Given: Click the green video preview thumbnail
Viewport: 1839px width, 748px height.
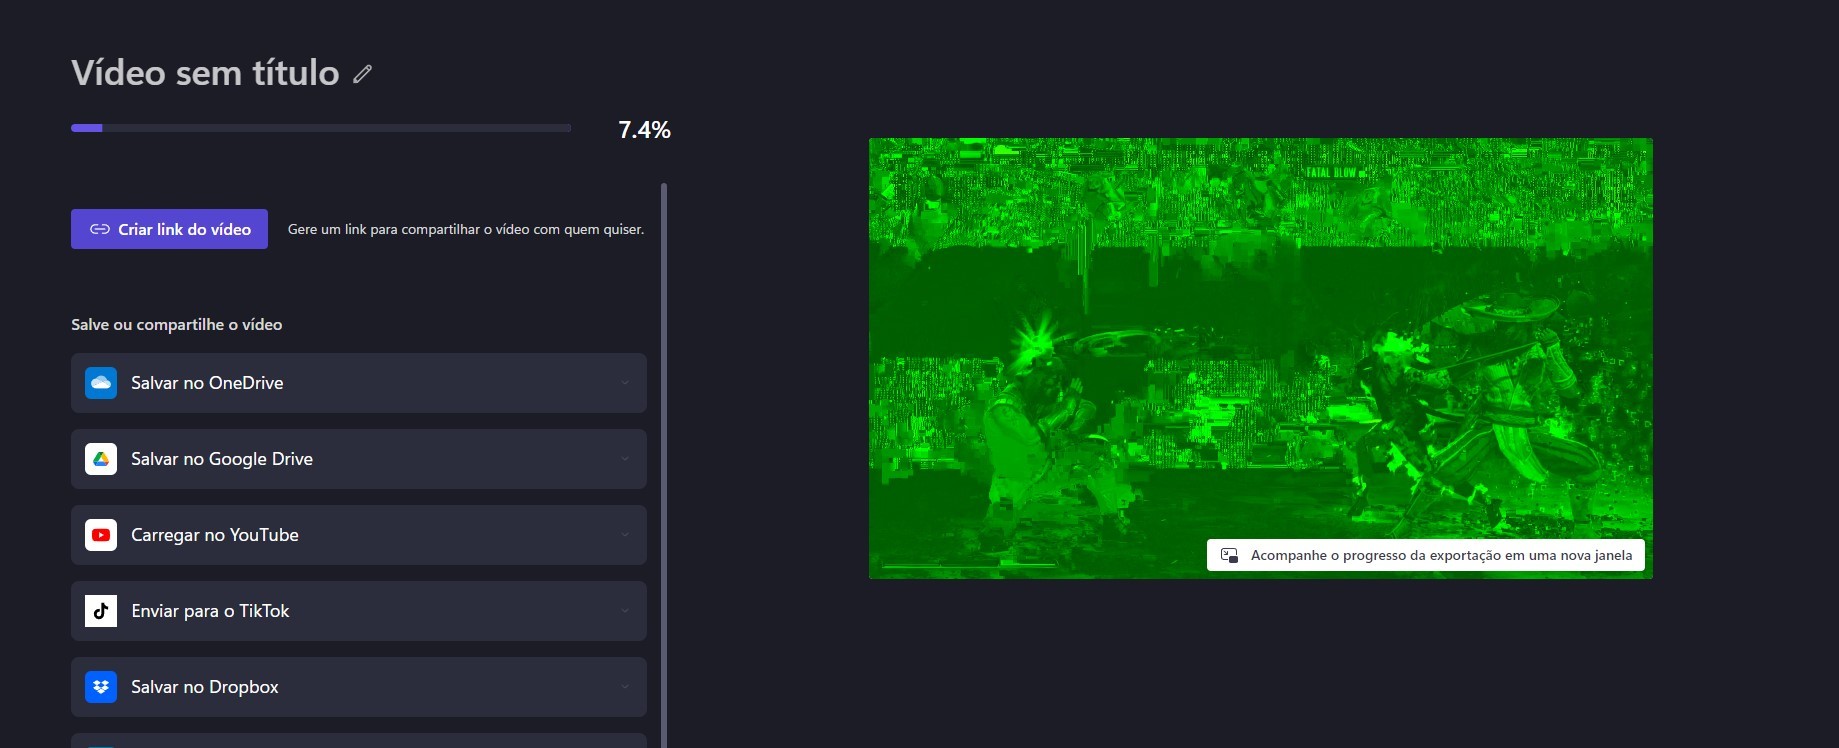Looking at the screenshot, I should [x=1260, y=358].
